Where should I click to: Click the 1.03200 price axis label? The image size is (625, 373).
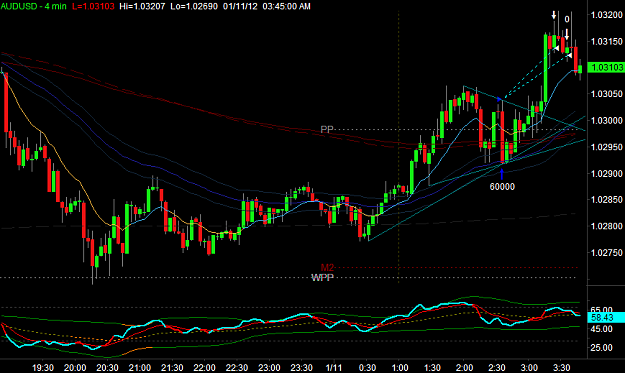(607, 15)
